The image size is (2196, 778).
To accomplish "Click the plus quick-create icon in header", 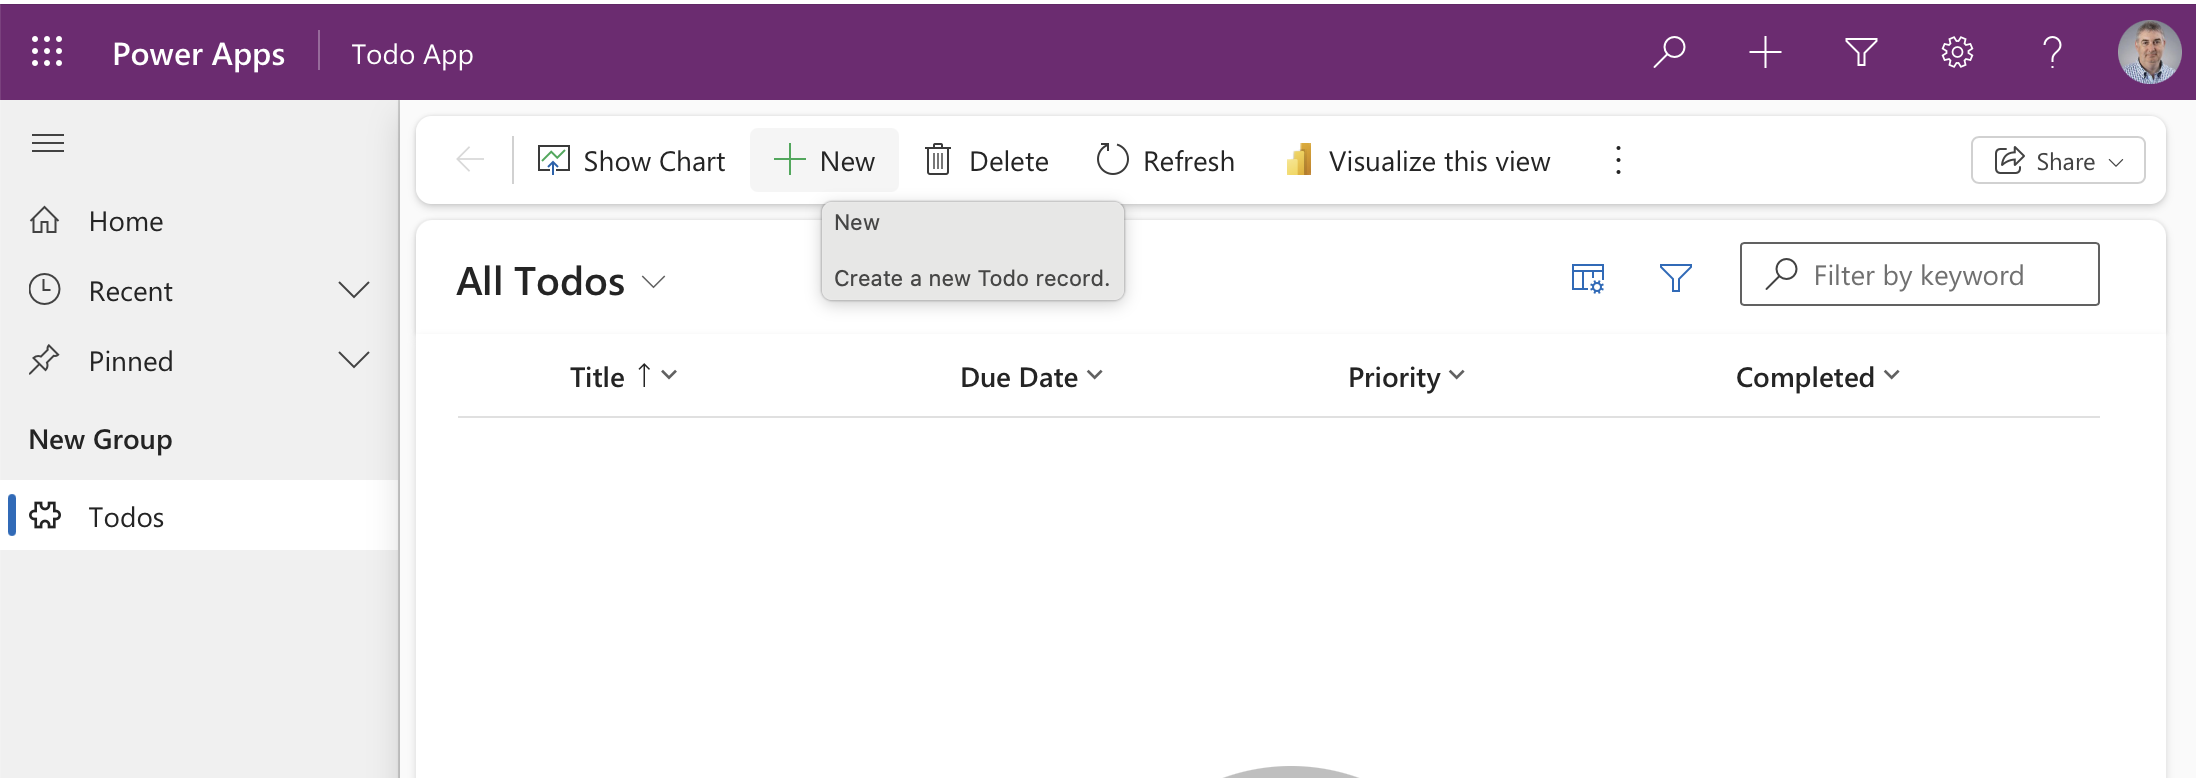I will (1765, 52).
